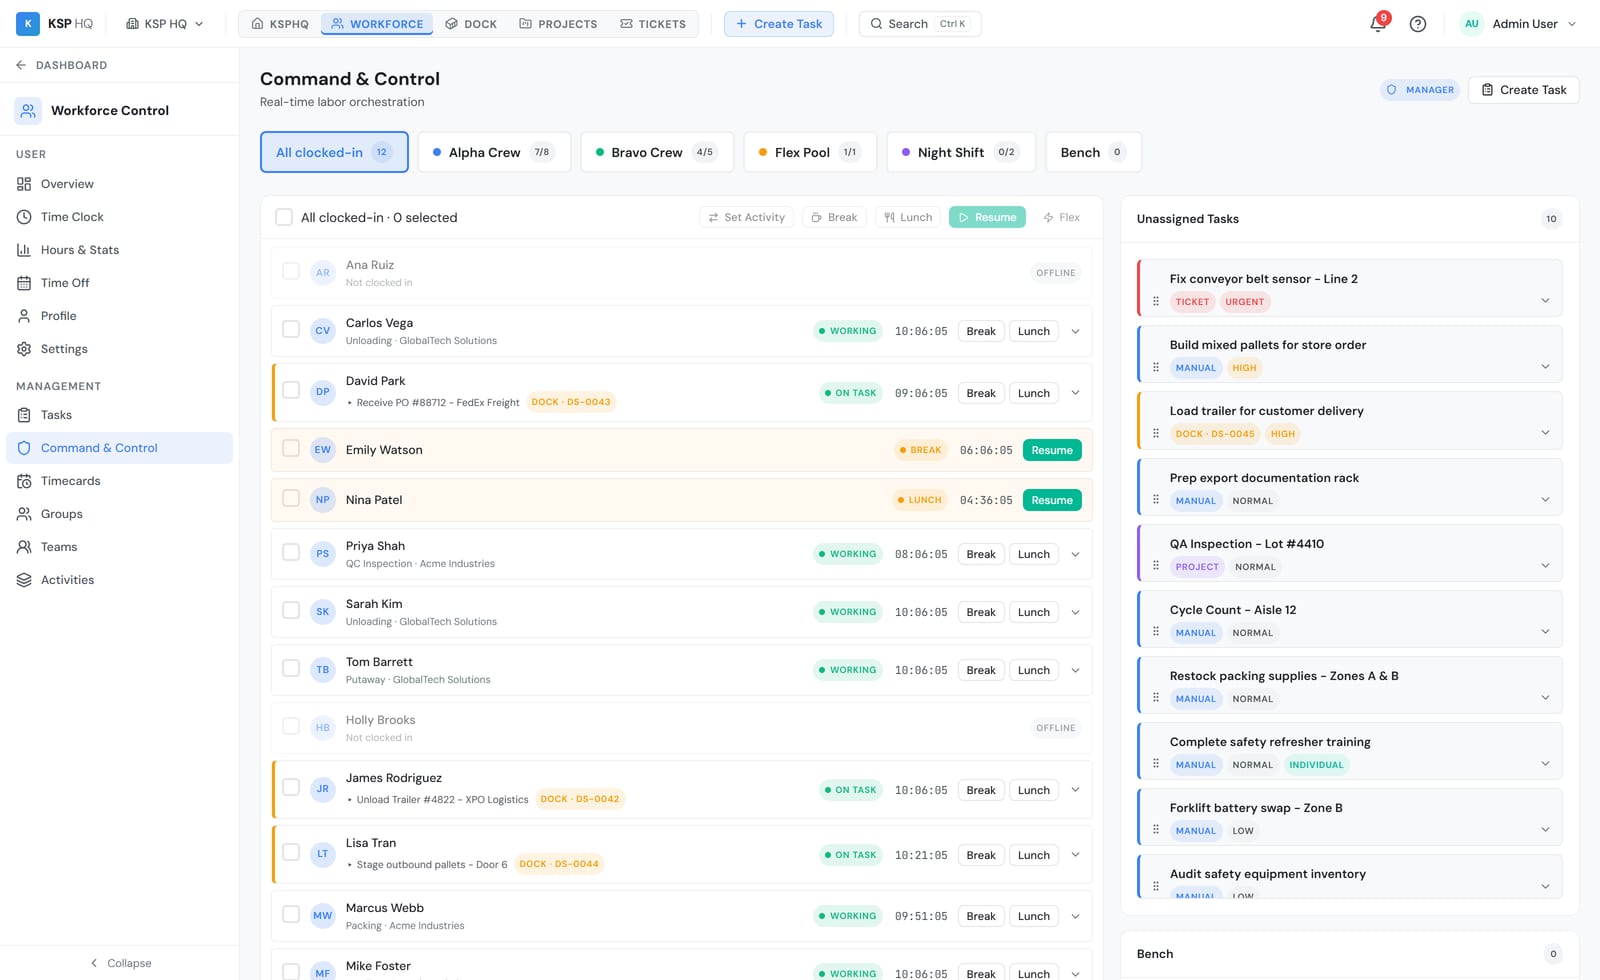Open the notifications bell
This screenshot has width=1600, height=980.
(x=1378, y=24)
